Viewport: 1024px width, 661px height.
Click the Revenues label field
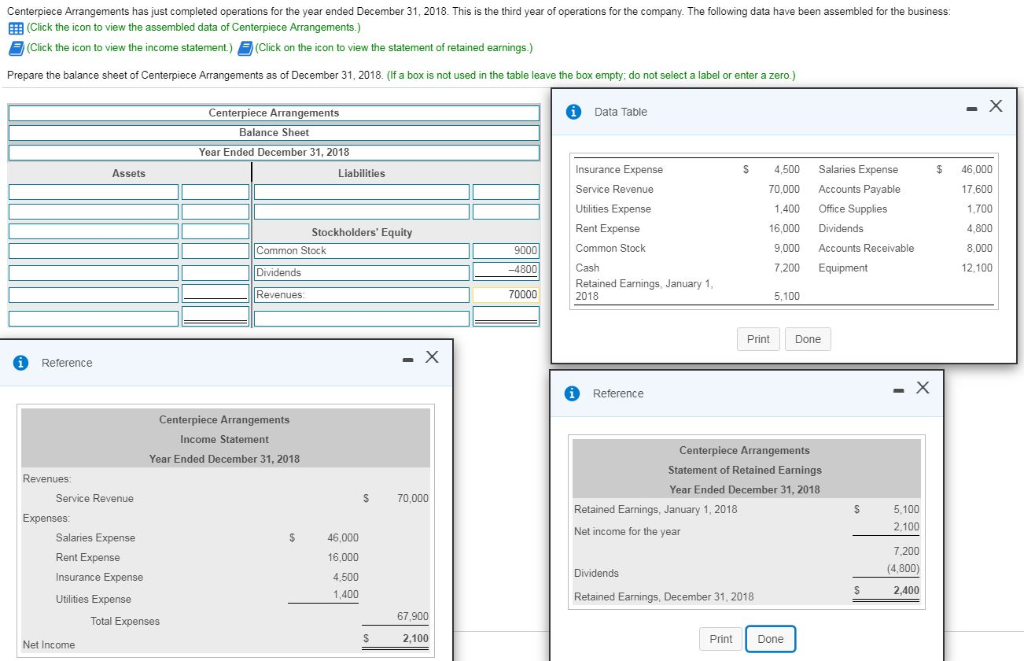point(362,295)
